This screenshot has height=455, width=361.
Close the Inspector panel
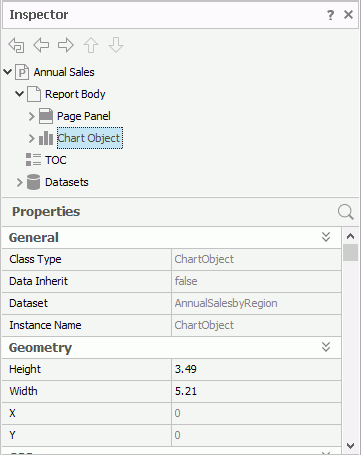(x=348, y=15)
